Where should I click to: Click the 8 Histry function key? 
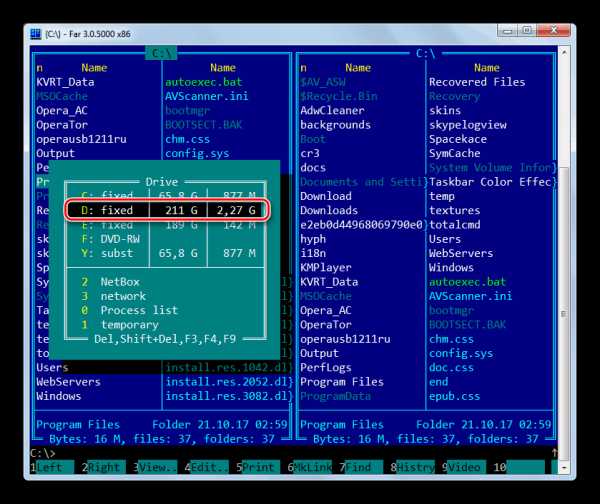pyautogui.click(x=412, y=467)
